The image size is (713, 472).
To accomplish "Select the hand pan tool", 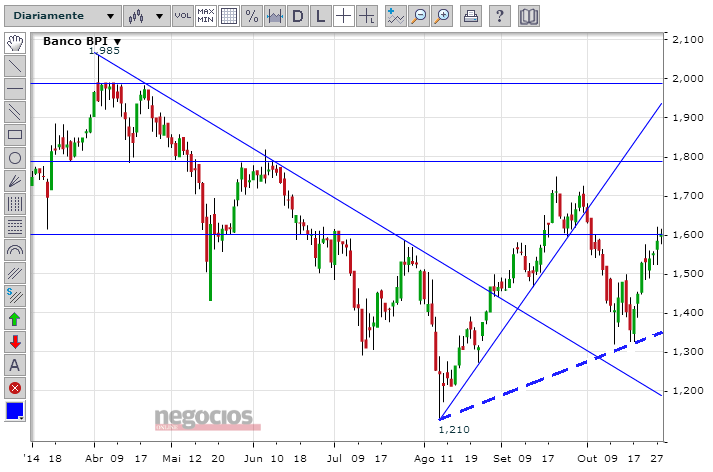I will [x=15, y=43].
